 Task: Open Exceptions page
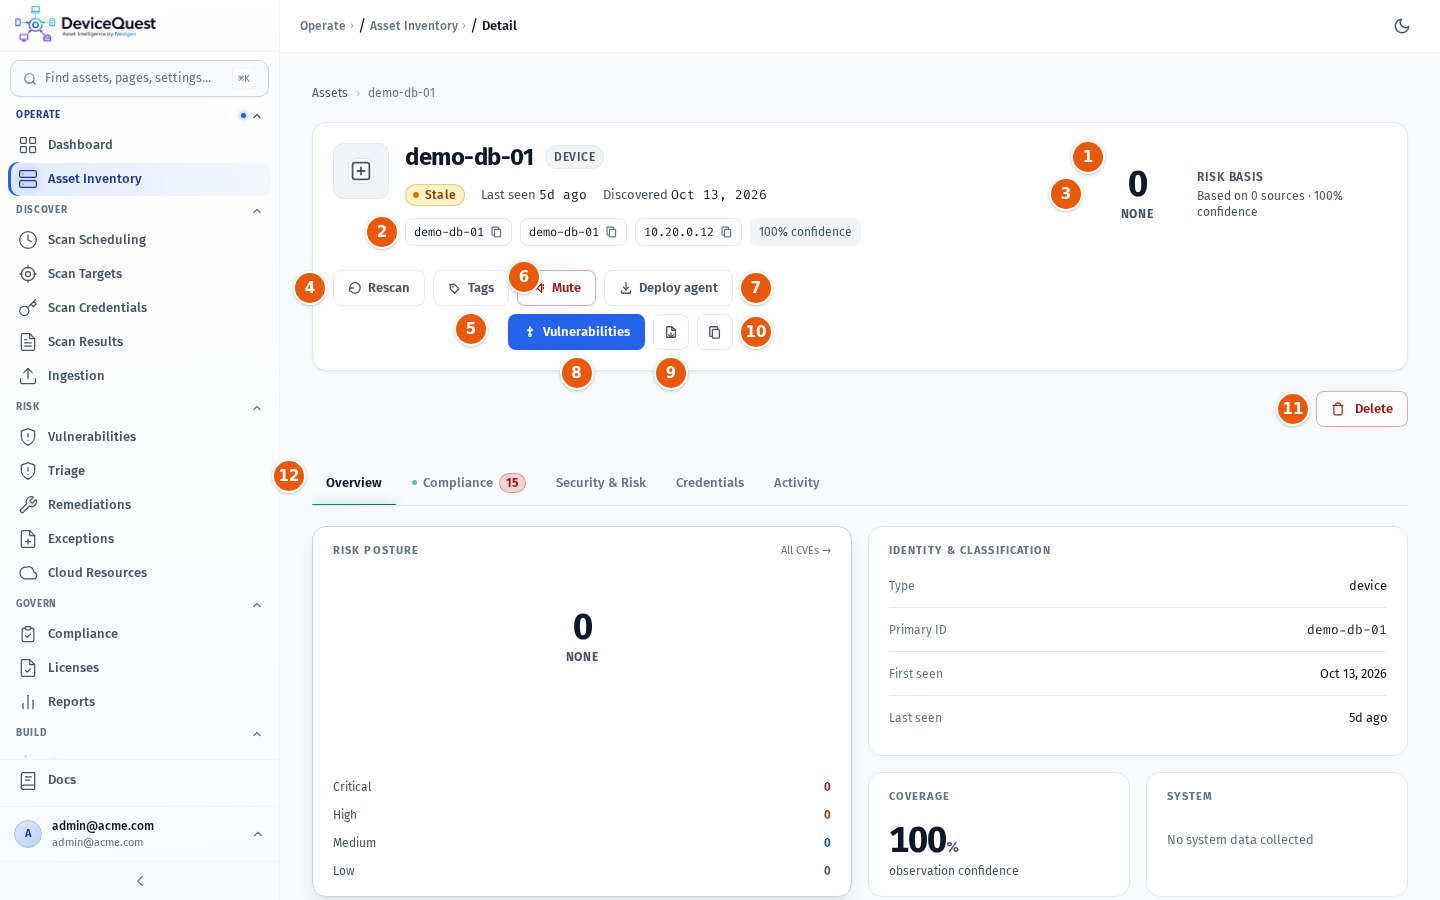click(139, 539)
